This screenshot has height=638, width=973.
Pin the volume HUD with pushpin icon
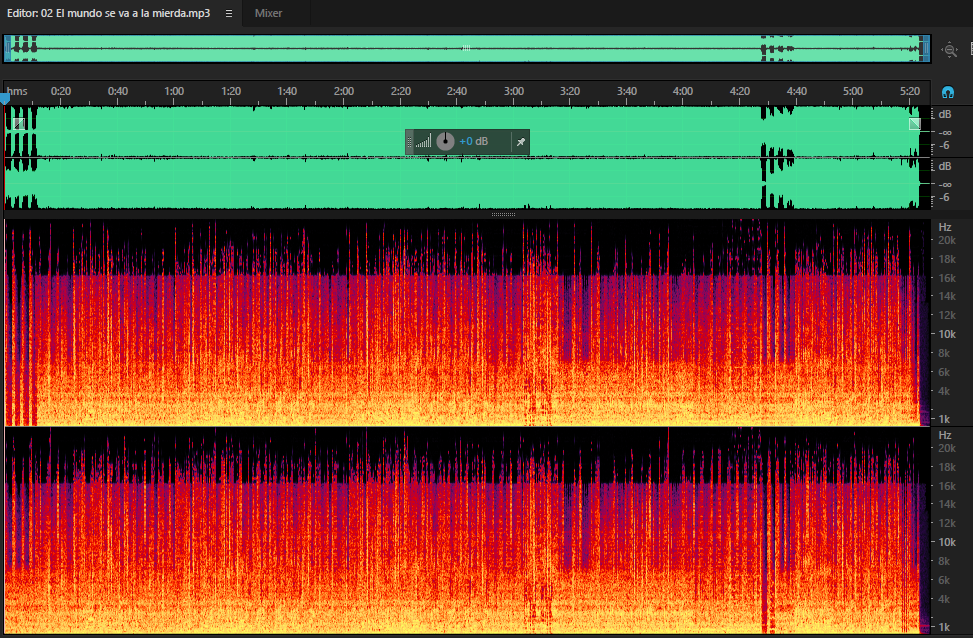(521, 142)
